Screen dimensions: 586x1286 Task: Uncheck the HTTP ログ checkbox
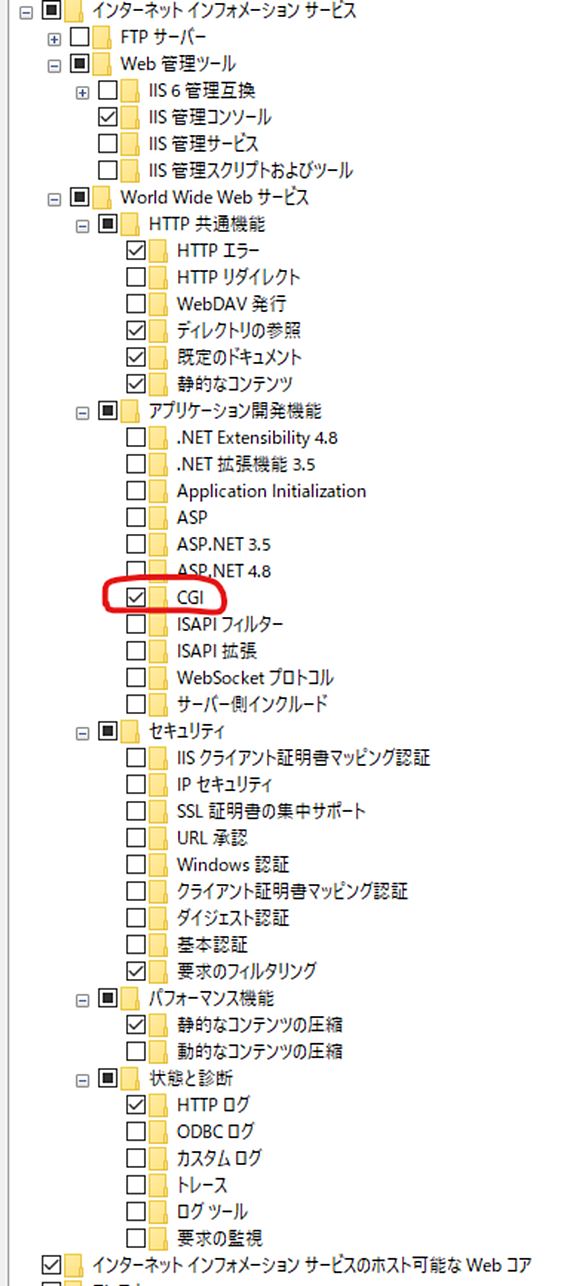[136, 1105]
